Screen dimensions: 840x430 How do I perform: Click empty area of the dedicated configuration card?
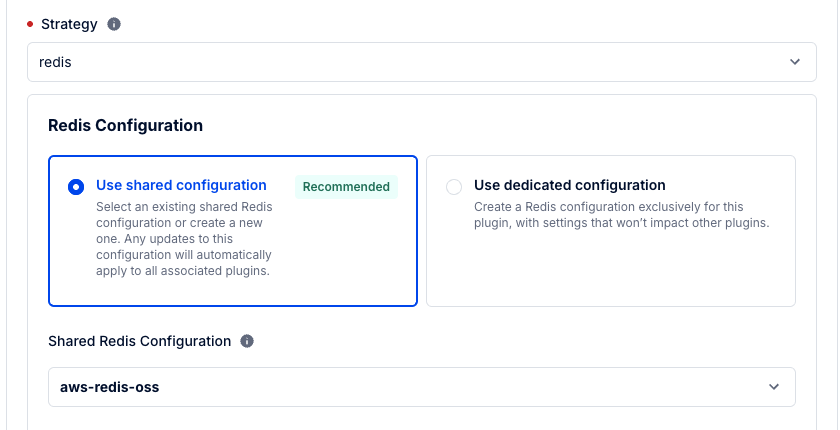[x=610, y=270]
